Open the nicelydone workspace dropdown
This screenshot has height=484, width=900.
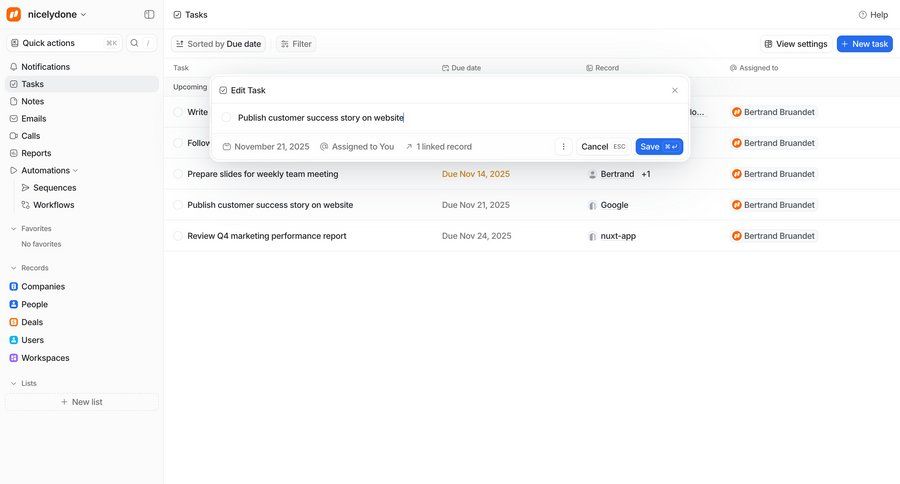(56, 14)
